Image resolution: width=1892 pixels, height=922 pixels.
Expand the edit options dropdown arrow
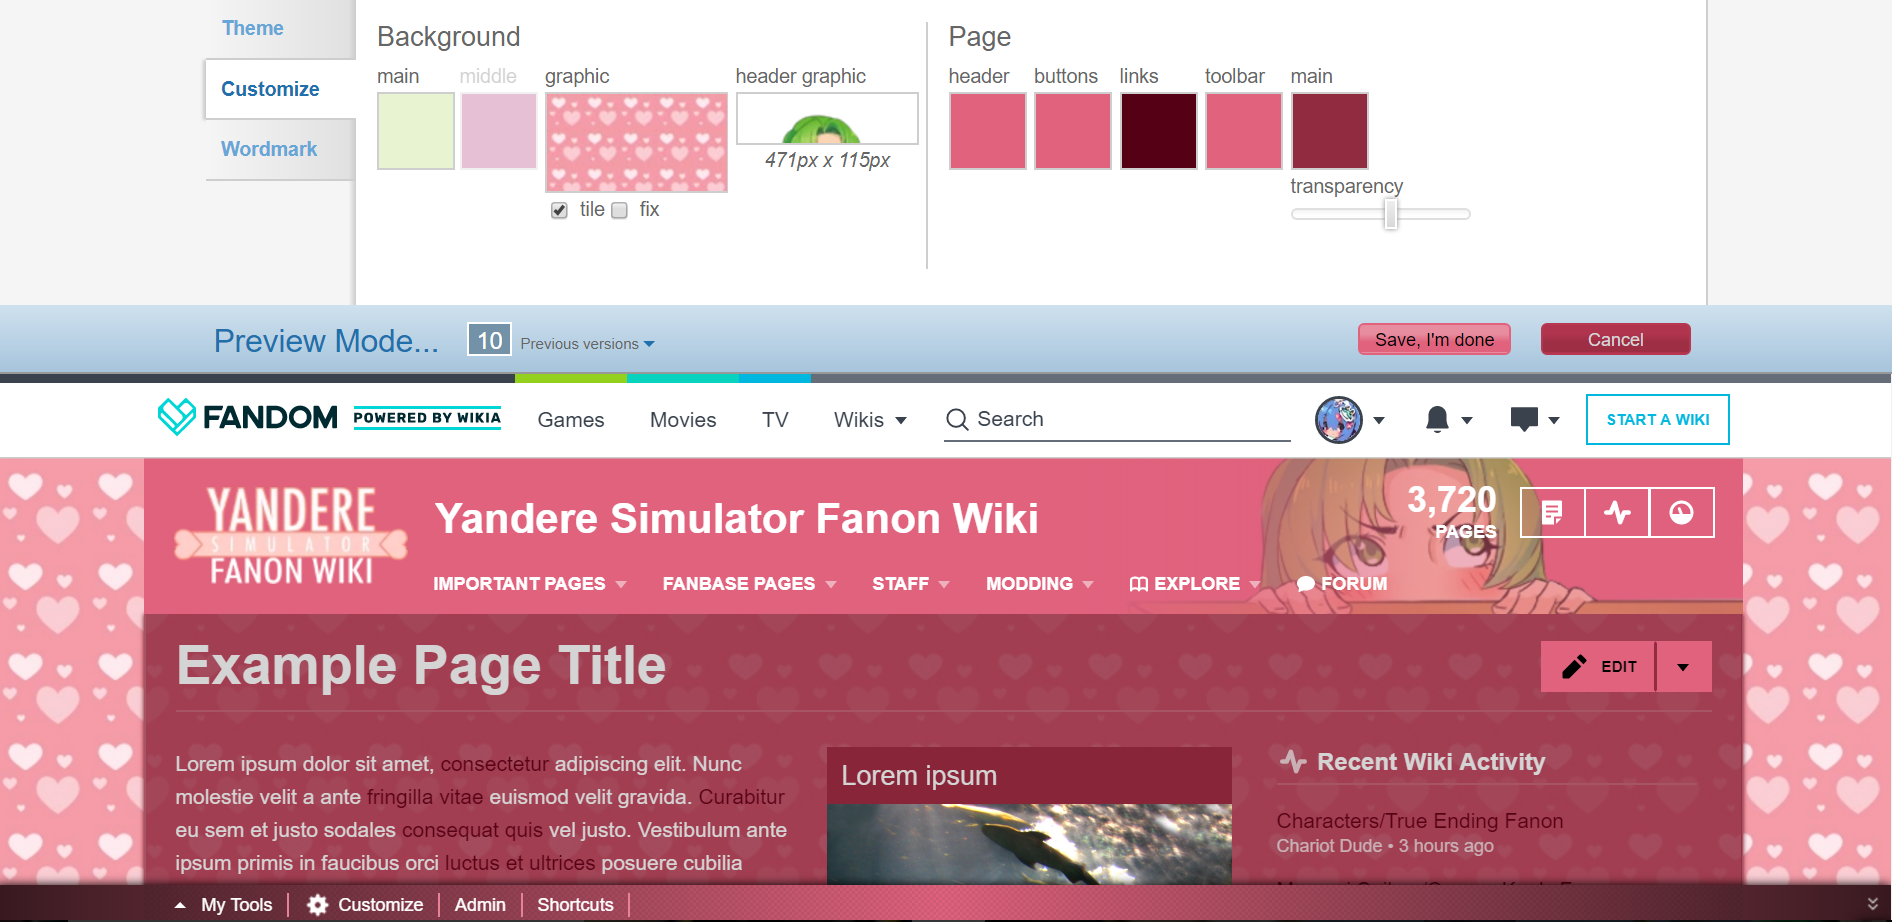click(1684, 666)
